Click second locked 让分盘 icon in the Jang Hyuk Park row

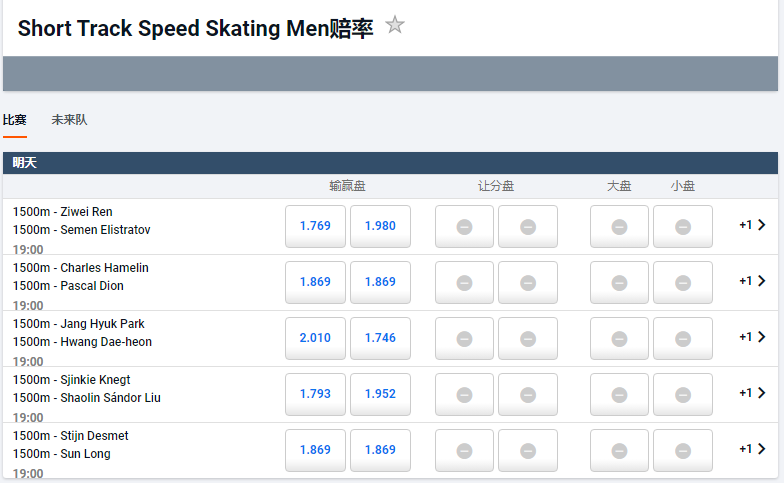tap(528, 339)
